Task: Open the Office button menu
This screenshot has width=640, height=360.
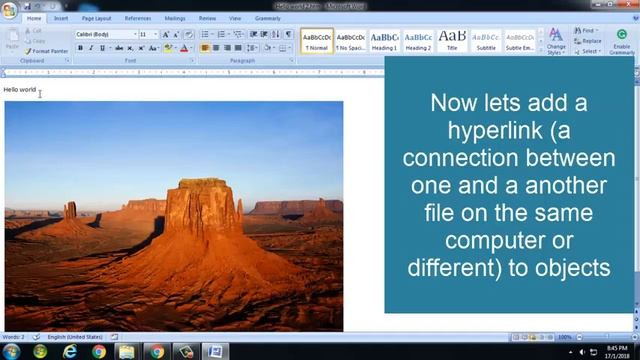Action: point(9,10)
